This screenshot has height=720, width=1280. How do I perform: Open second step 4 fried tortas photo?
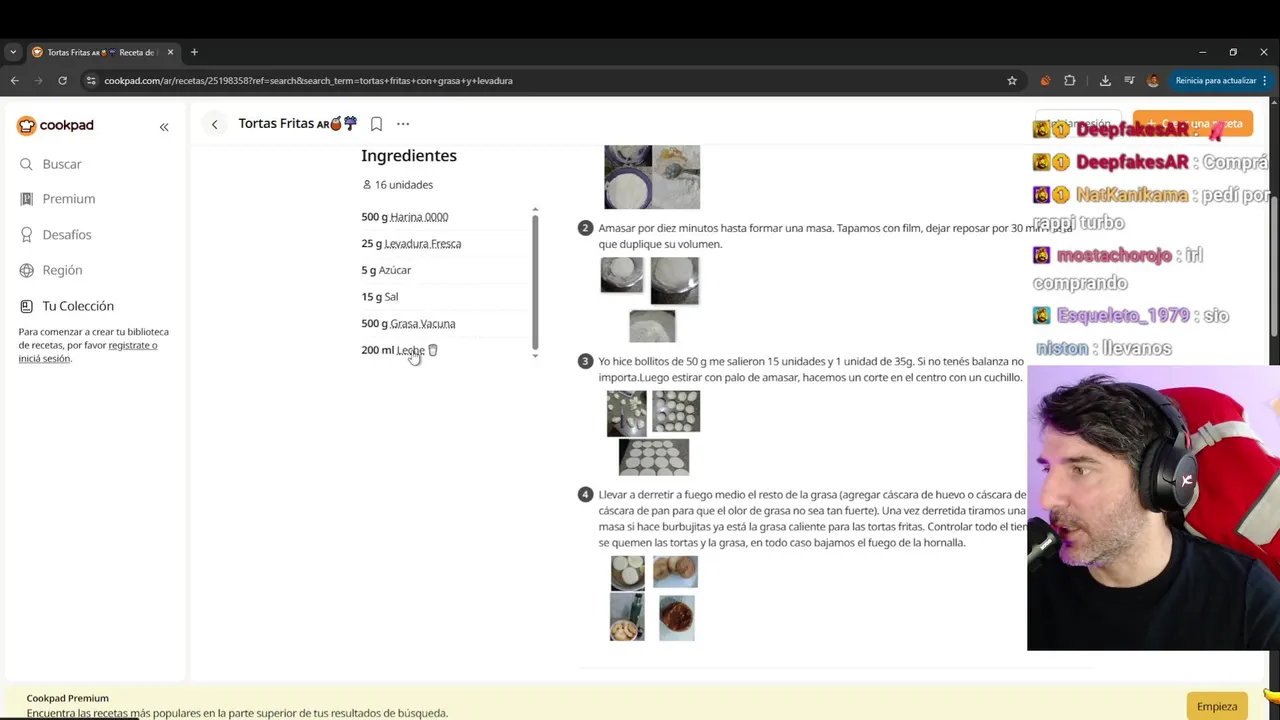pos(675,572)
